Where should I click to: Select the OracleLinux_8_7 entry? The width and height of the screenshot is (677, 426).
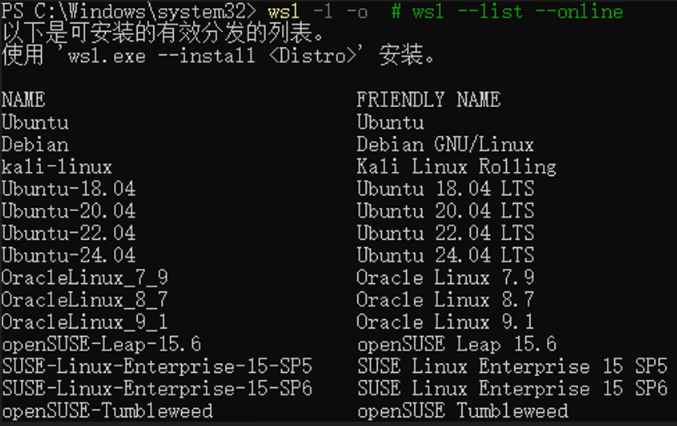point(85,299)
